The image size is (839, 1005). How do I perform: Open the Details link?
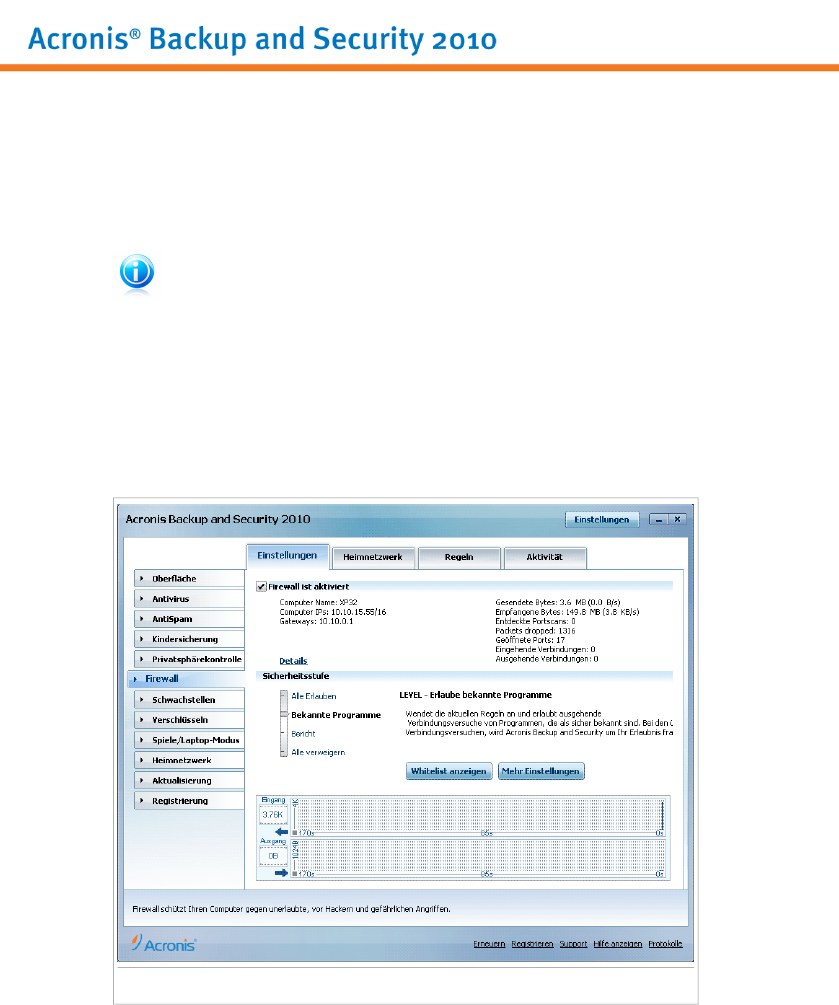pyautogui.click(x=293, y=661)
